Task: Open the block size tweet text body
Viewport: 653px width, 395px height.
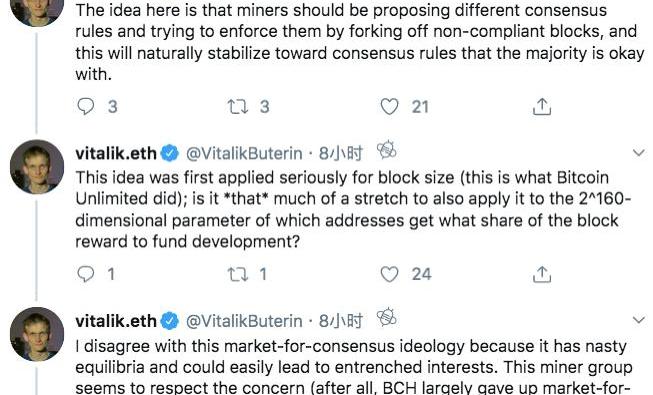Action: click(x=353, y=209)
